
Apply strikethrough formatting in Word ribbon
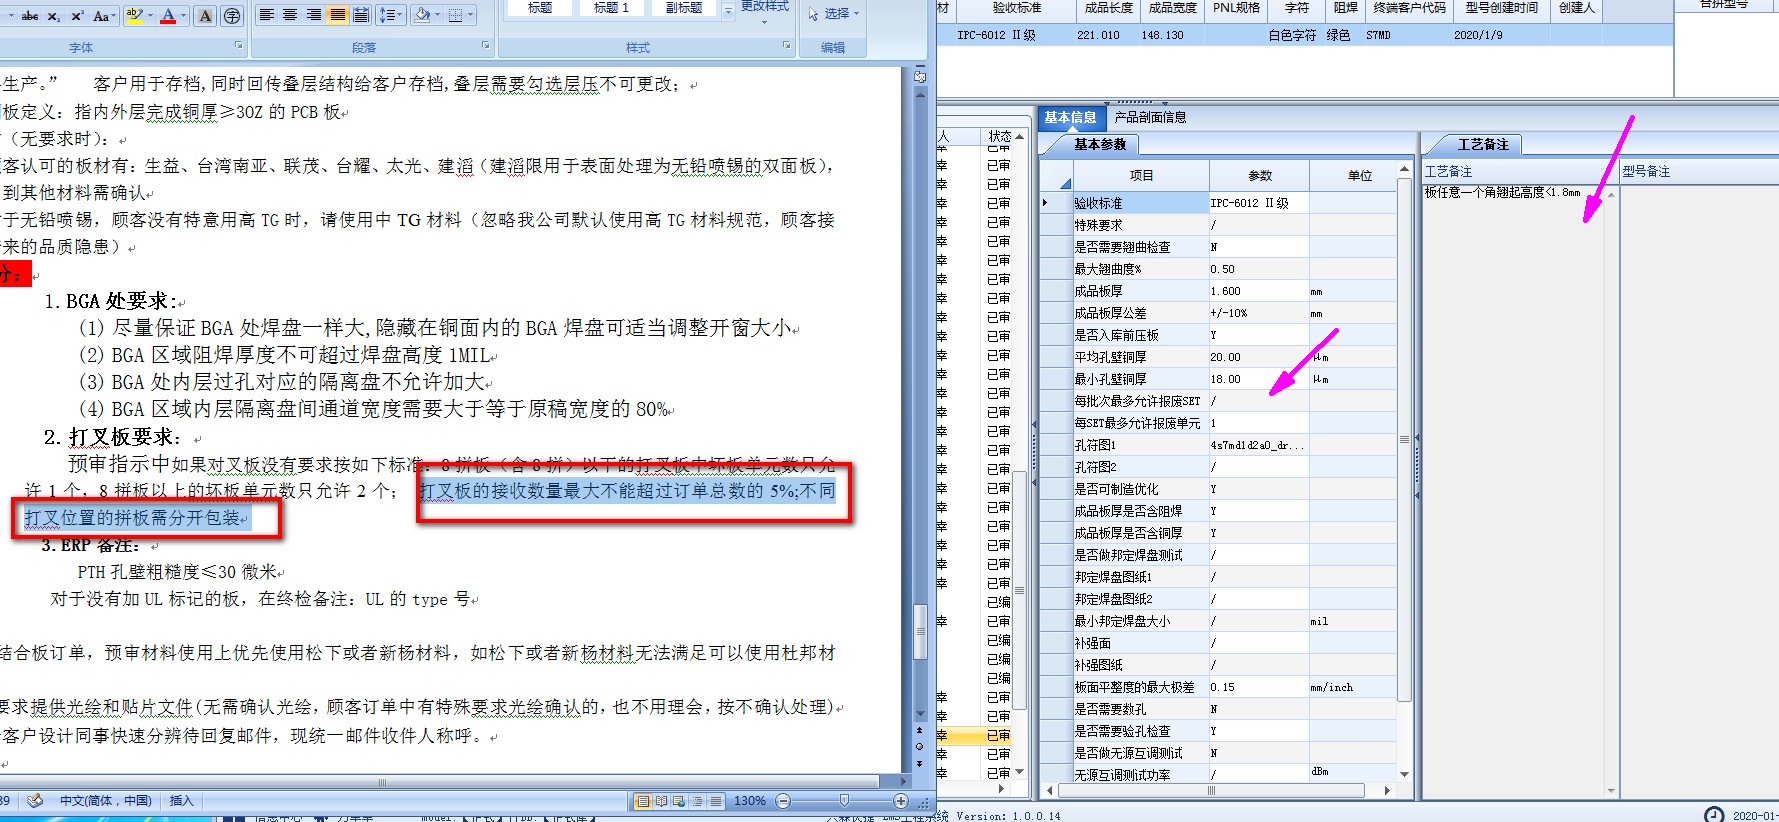tap(30, 16)
